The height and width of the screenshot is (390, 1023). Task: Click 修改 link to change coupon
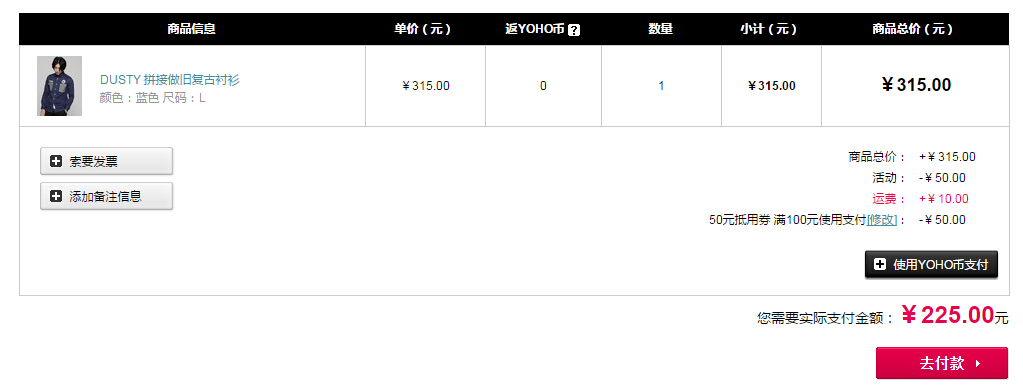point(882,220)
